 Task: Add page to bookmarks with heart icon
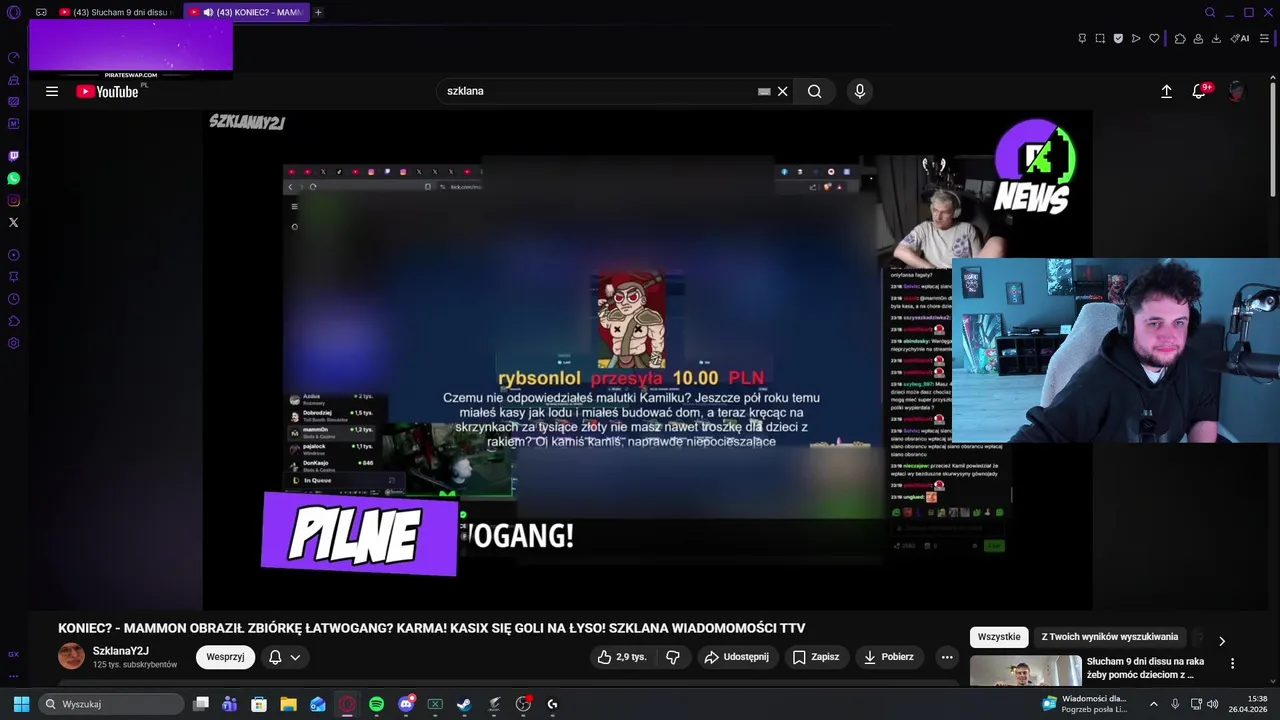click(x=1154, y=38)
